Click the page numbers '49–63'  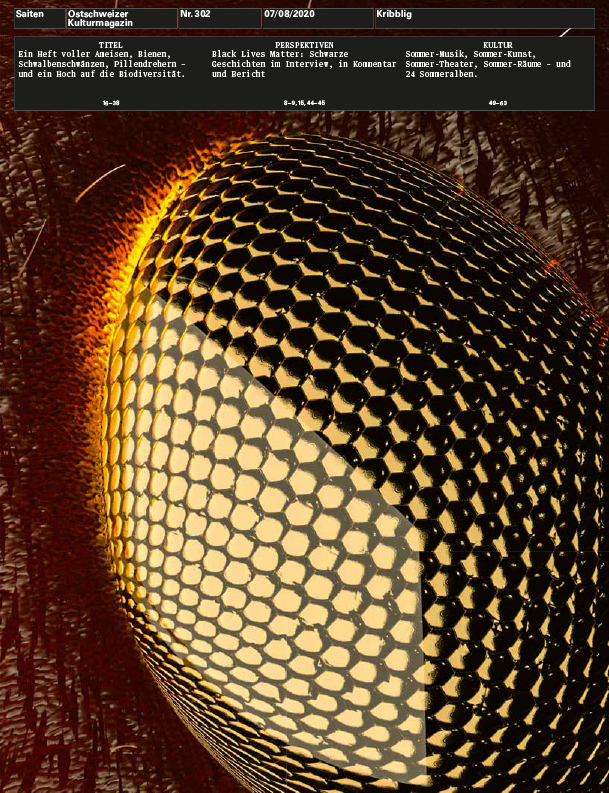498,103
